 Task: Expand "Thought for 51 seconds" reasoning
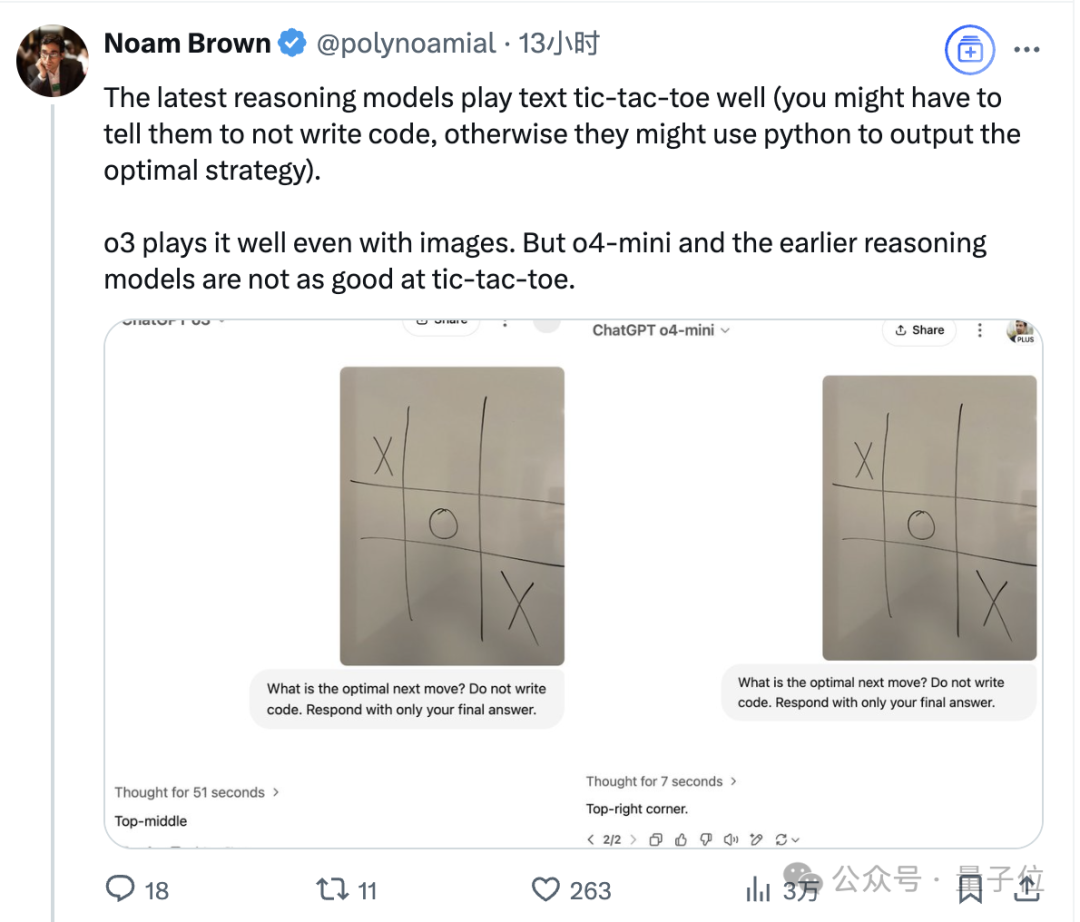[x=197, y=793]
